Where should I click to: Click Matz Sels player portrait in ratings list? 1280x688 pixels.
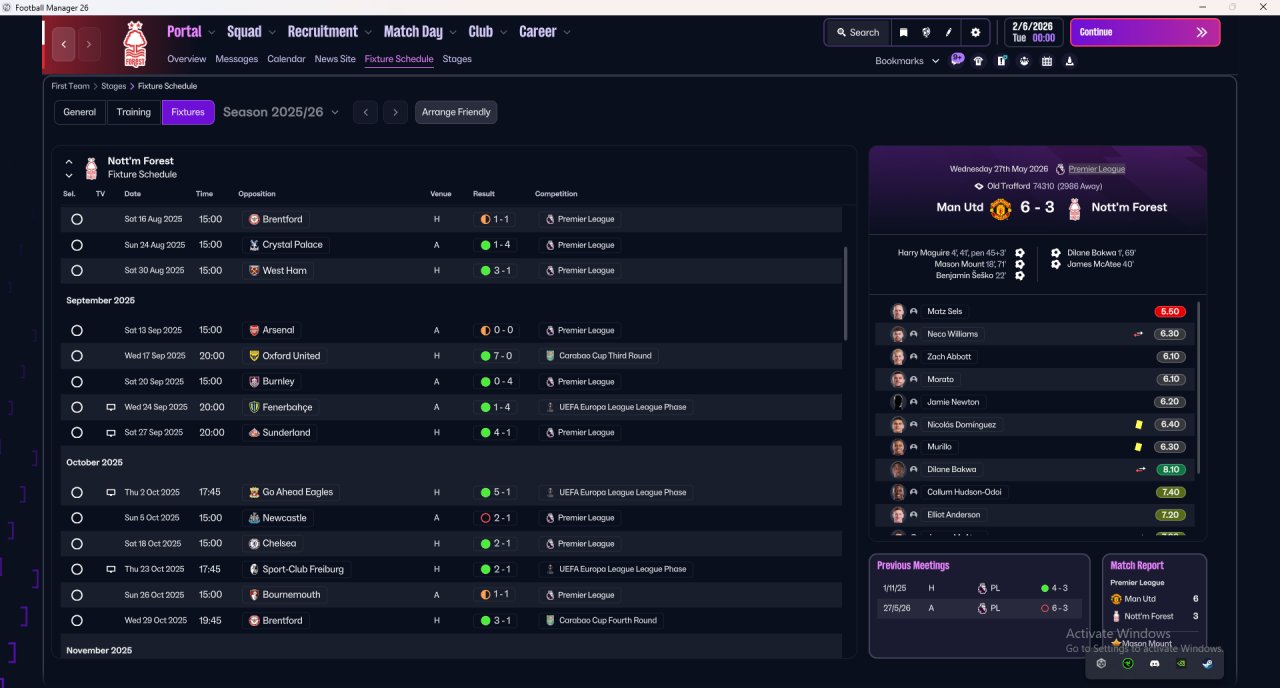pos(898,311)
